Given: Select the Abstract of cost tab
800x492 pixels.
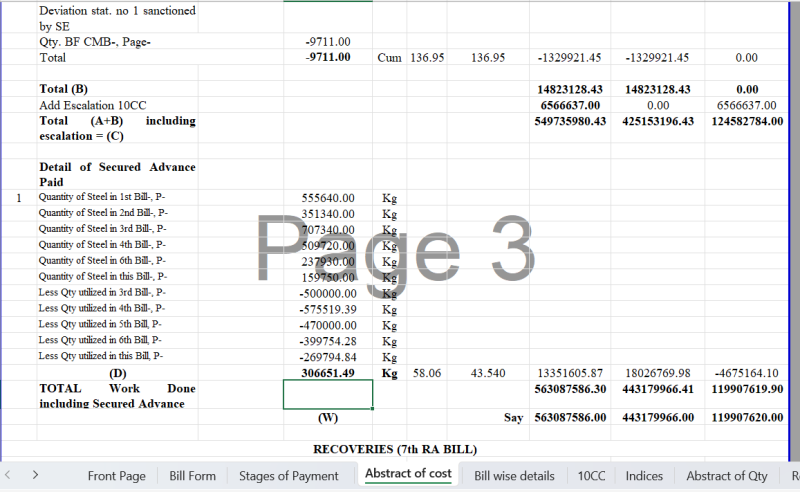Looking at the screenshot, I should click(x=408, y=474).
